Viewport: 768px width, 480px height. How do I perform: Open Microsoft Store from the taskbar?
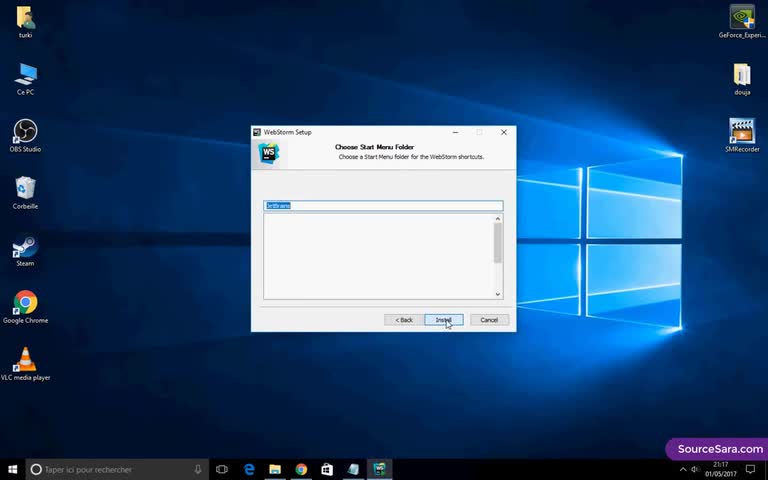(327, 469)
